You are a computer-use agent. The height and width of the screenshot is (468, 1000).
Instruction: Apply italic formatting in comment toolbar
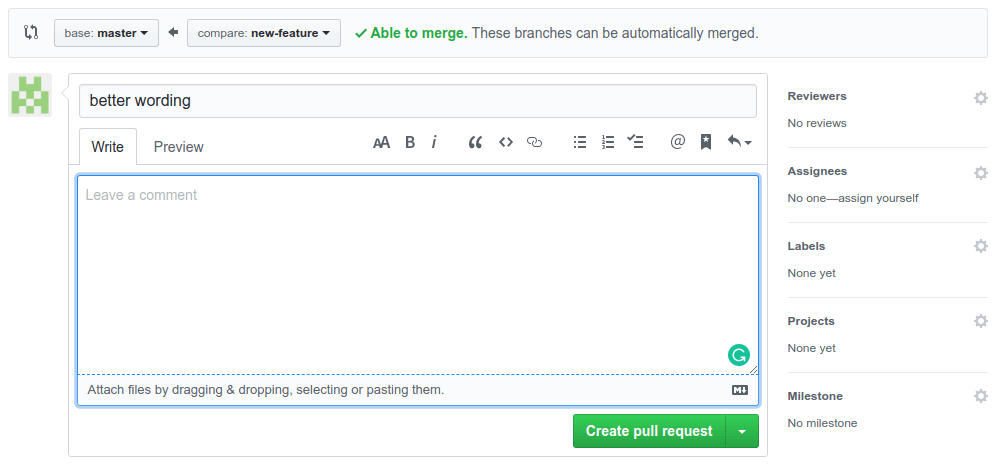pyautogui.click(x=434, y=142)
